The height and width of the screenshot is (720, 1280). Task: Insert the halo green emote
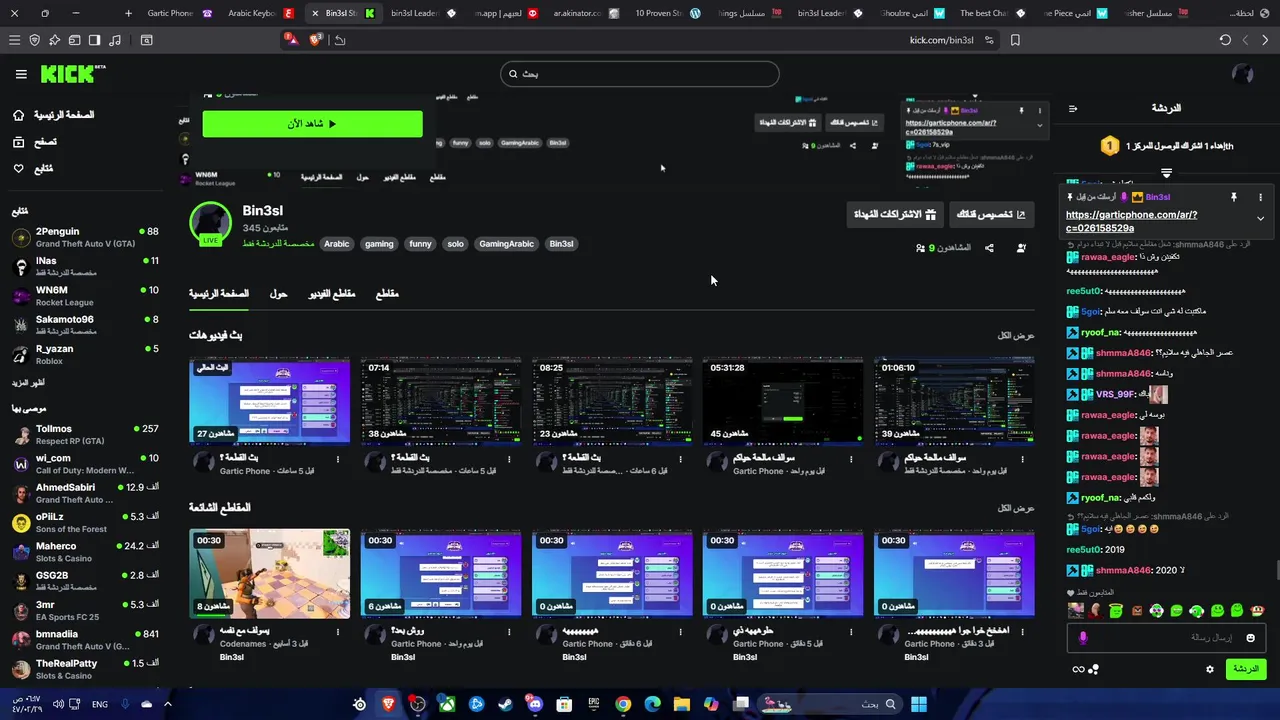(x=1116, y=611)
